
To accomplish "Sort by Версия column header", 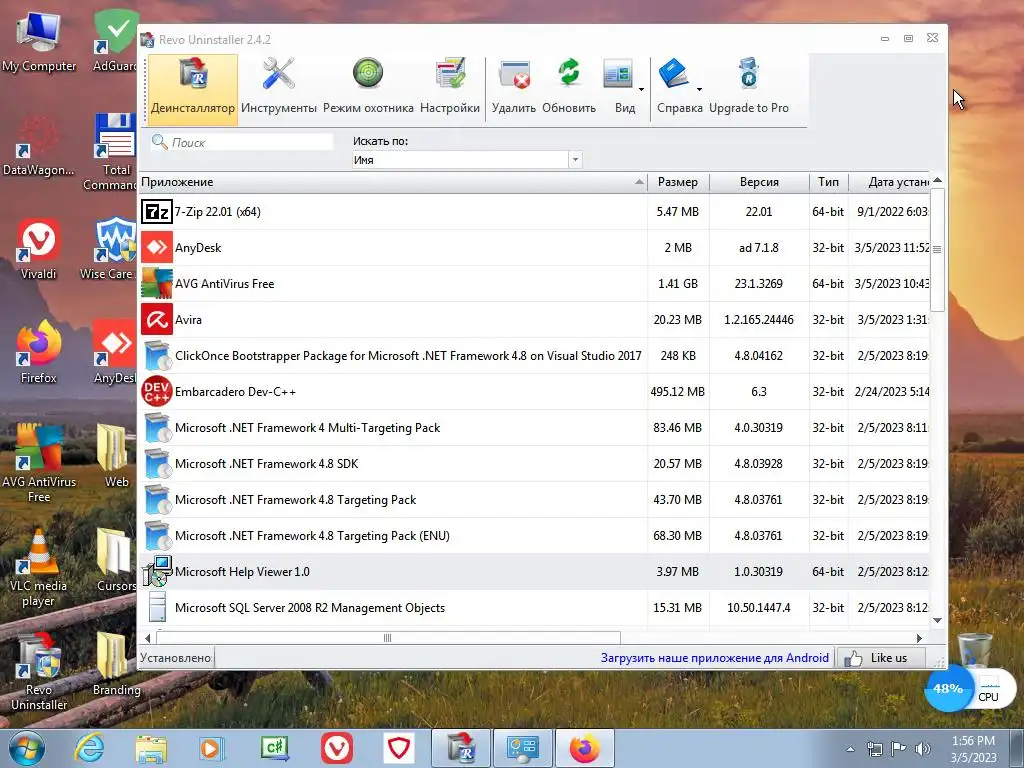I will (759, 182).
